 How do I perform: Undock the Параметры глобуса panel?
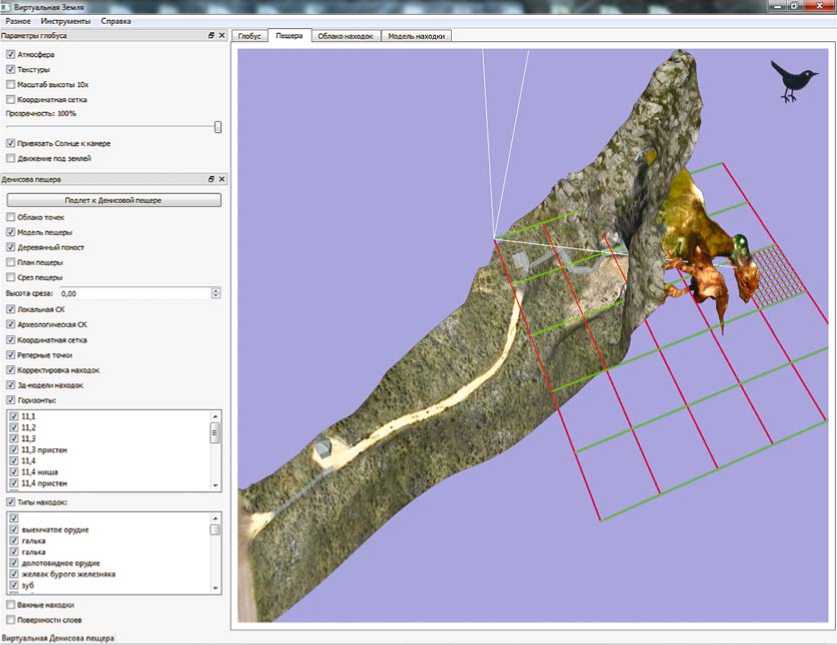[x=211, y=35]
